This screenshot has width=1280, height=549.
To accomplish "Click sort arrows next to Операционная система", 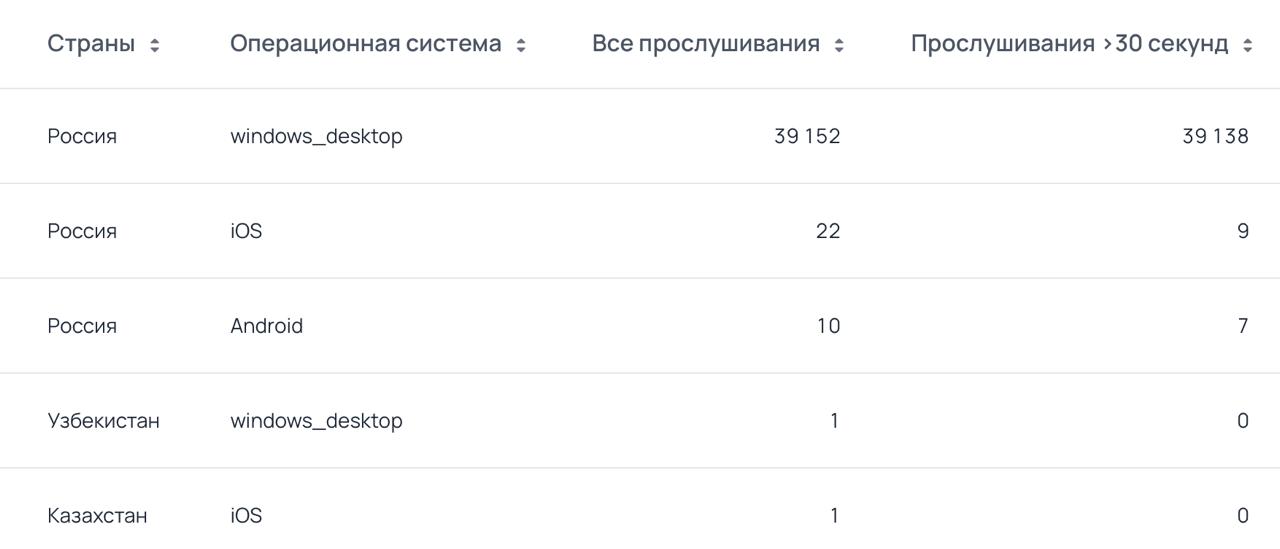I will (521, 45).
